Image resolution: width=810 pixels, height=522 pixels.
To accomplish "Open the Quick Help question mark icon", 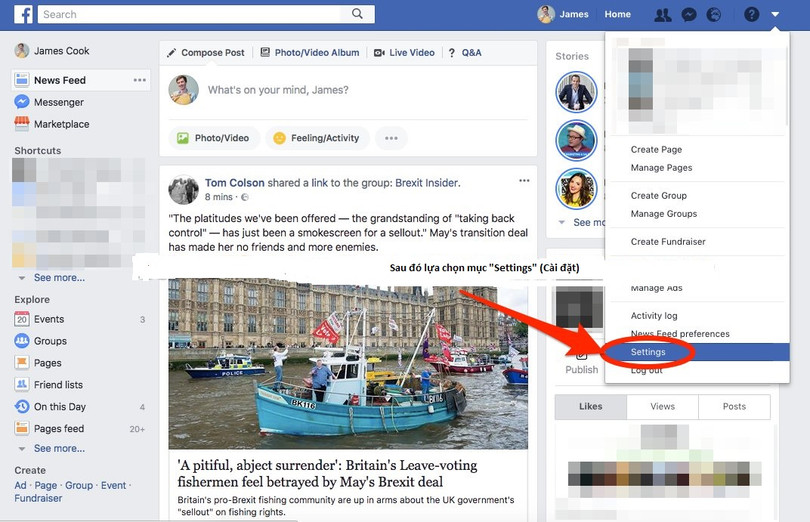I will point(751,14).
